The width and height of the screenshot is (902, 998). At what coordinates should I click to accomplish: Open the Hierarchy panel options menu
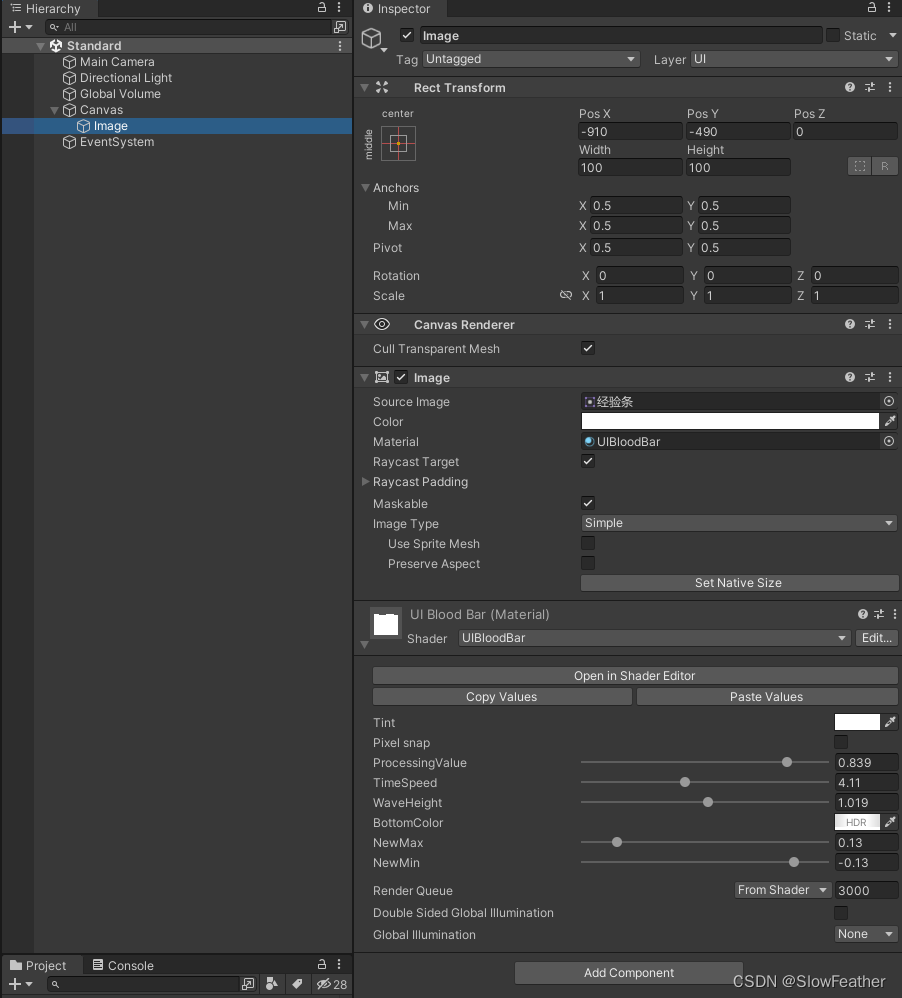coord(339,8)
